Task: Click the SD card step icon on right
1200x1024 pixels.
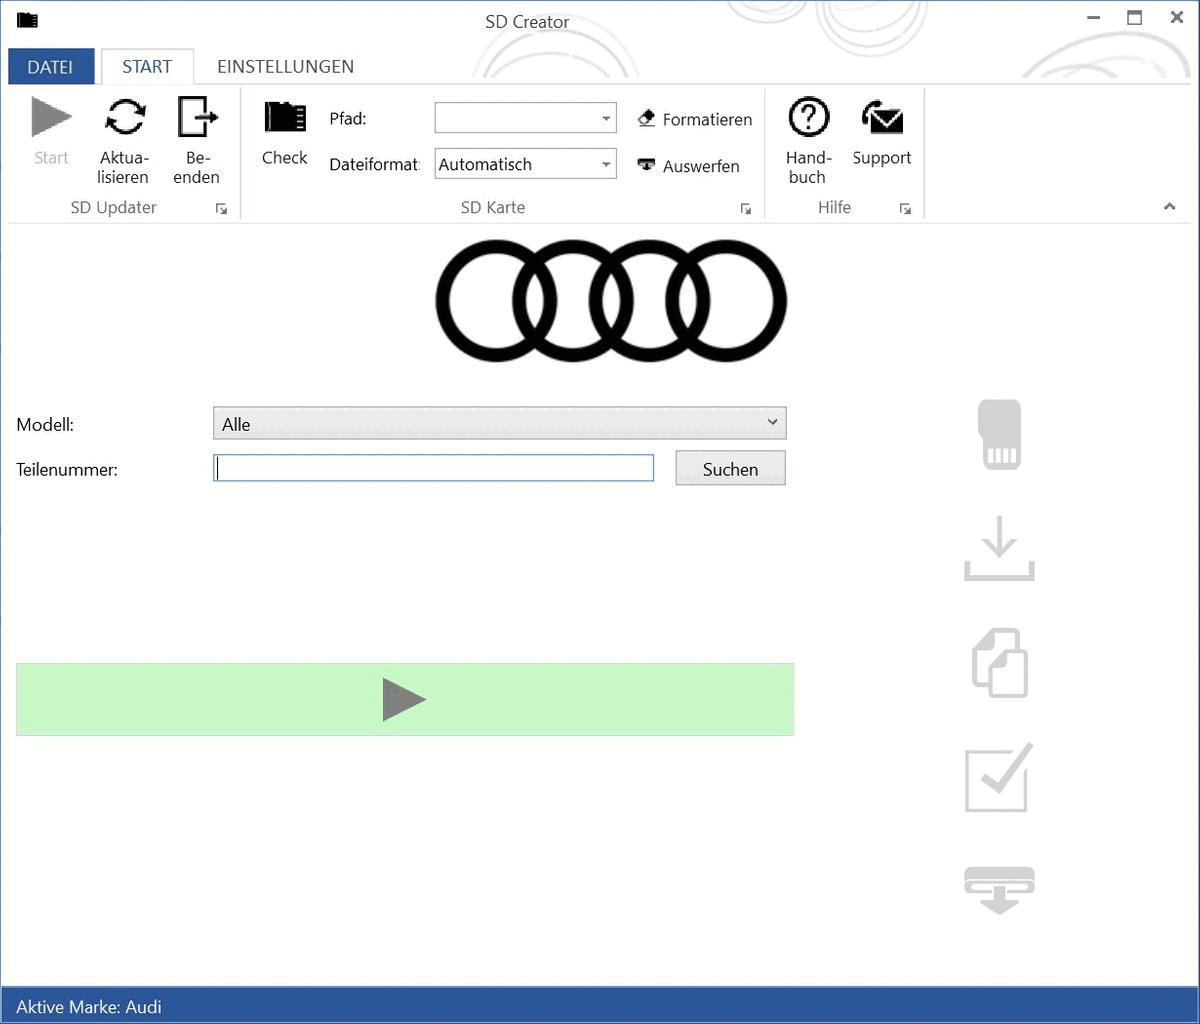Action: tap(999, 434)
